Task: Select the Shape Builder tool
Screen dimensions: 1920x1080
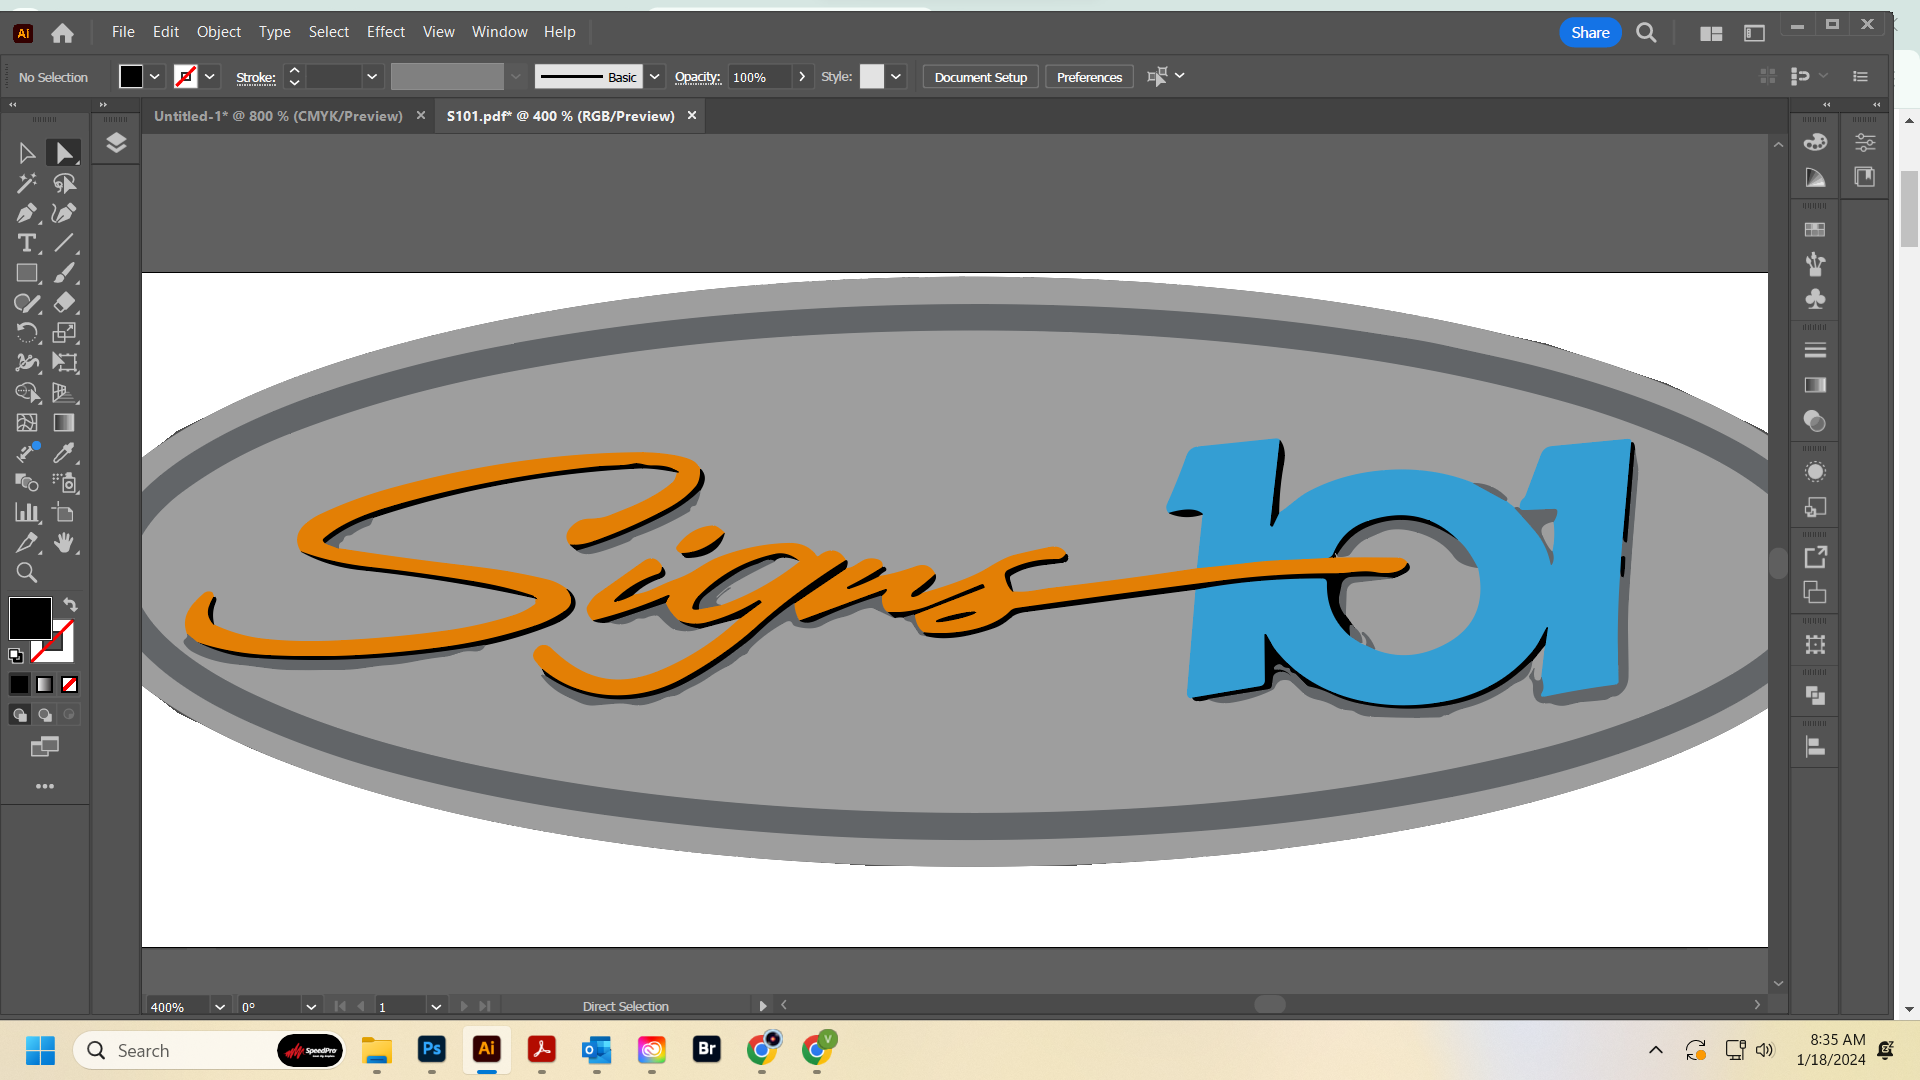Action: (x=27, y=393)
